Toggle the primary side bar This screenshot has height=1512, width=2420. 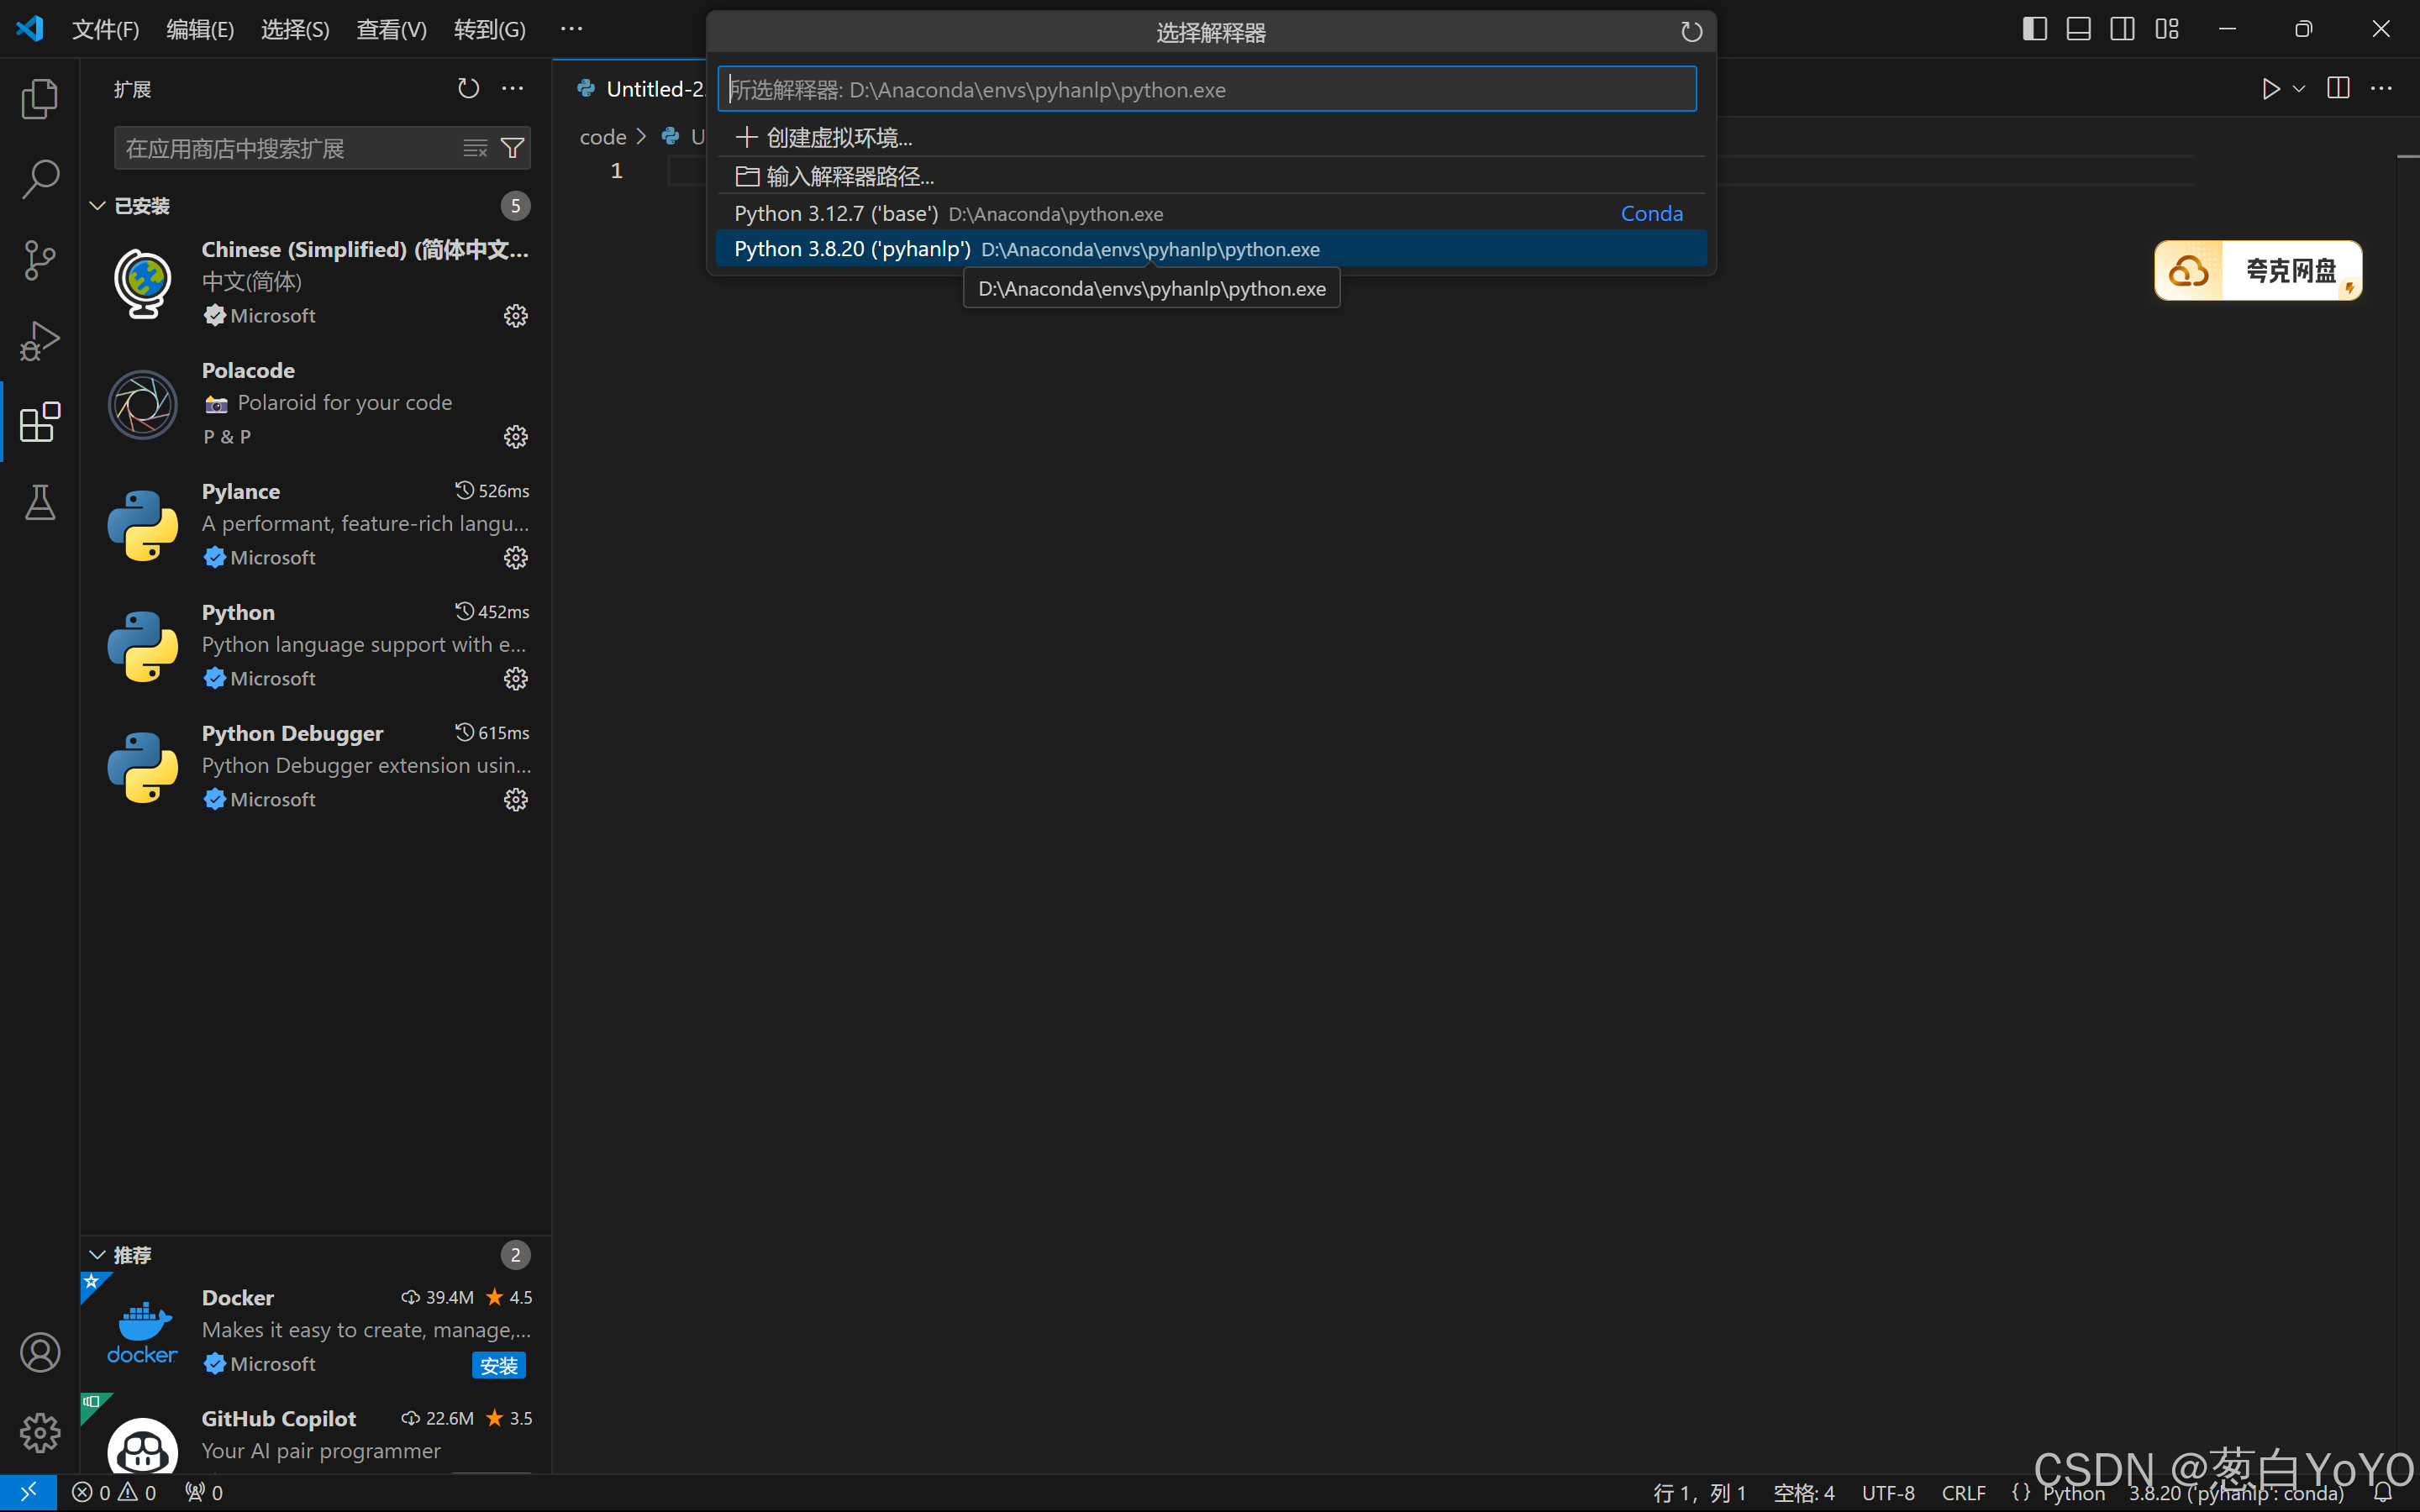coord(2034,29)
